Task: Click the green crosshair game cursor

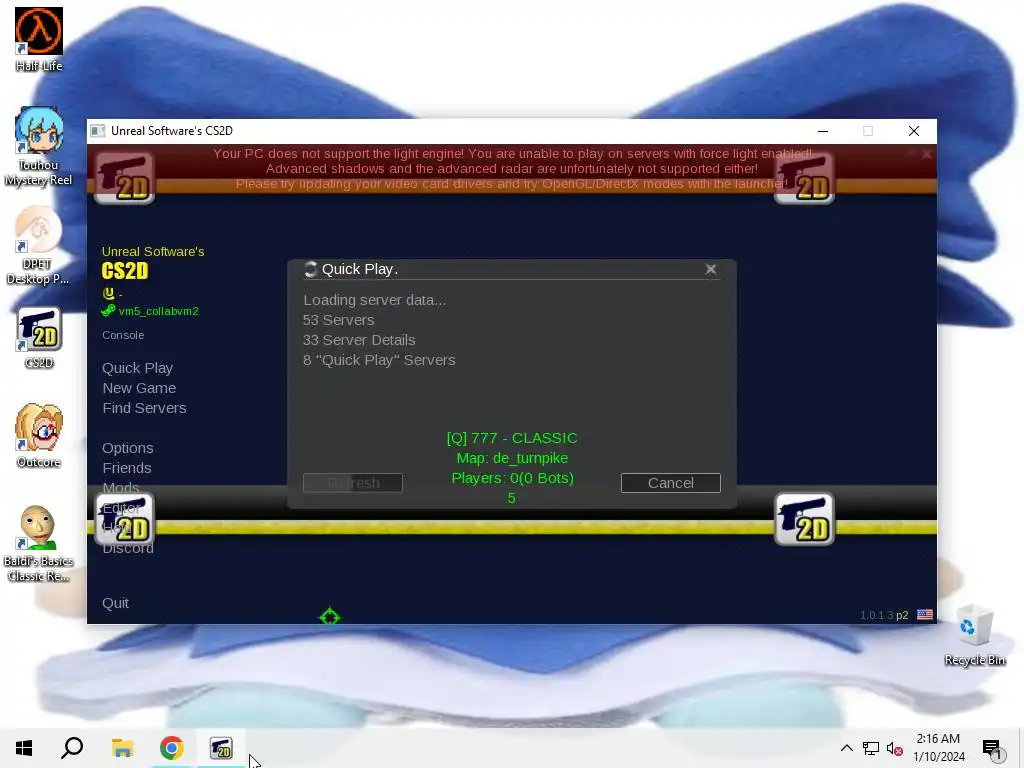Action: [x=330, y=616]
